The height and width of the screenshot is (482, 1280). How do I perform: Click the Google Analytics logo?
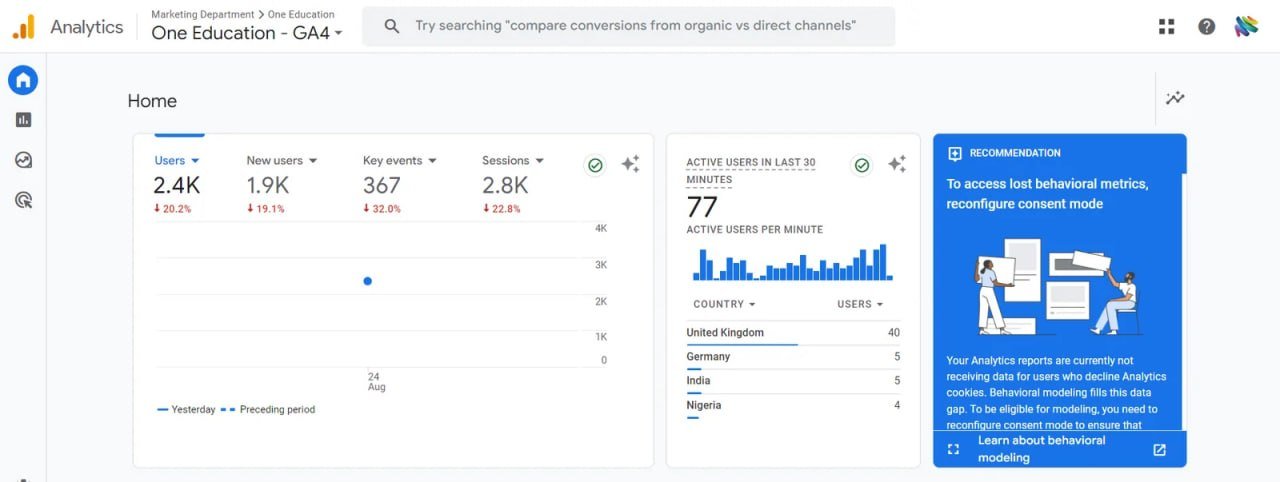point(23,27)
